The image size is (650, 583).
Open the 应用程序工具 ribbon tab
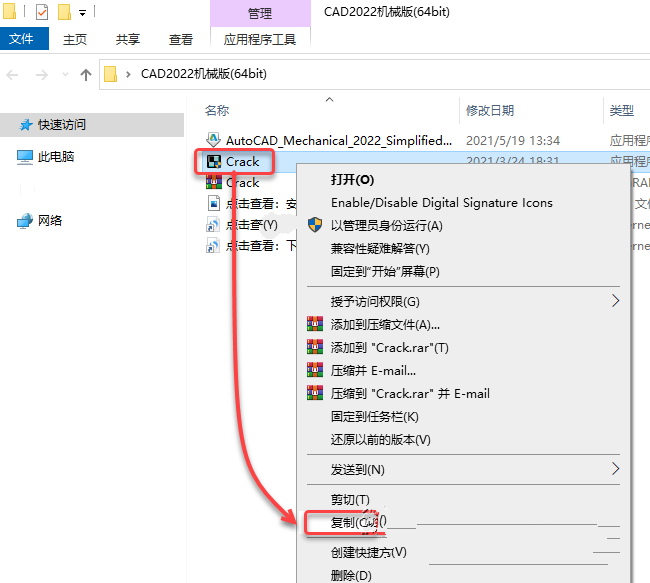point(260,39)
